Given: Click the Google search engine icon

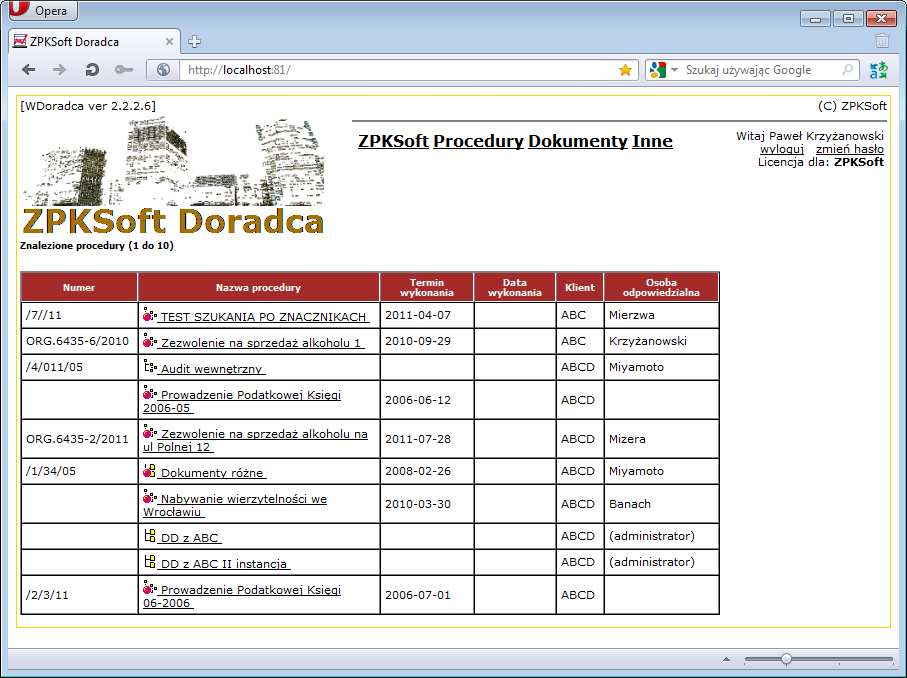Looking at the screenshot, I should click(x=658, y=70).
